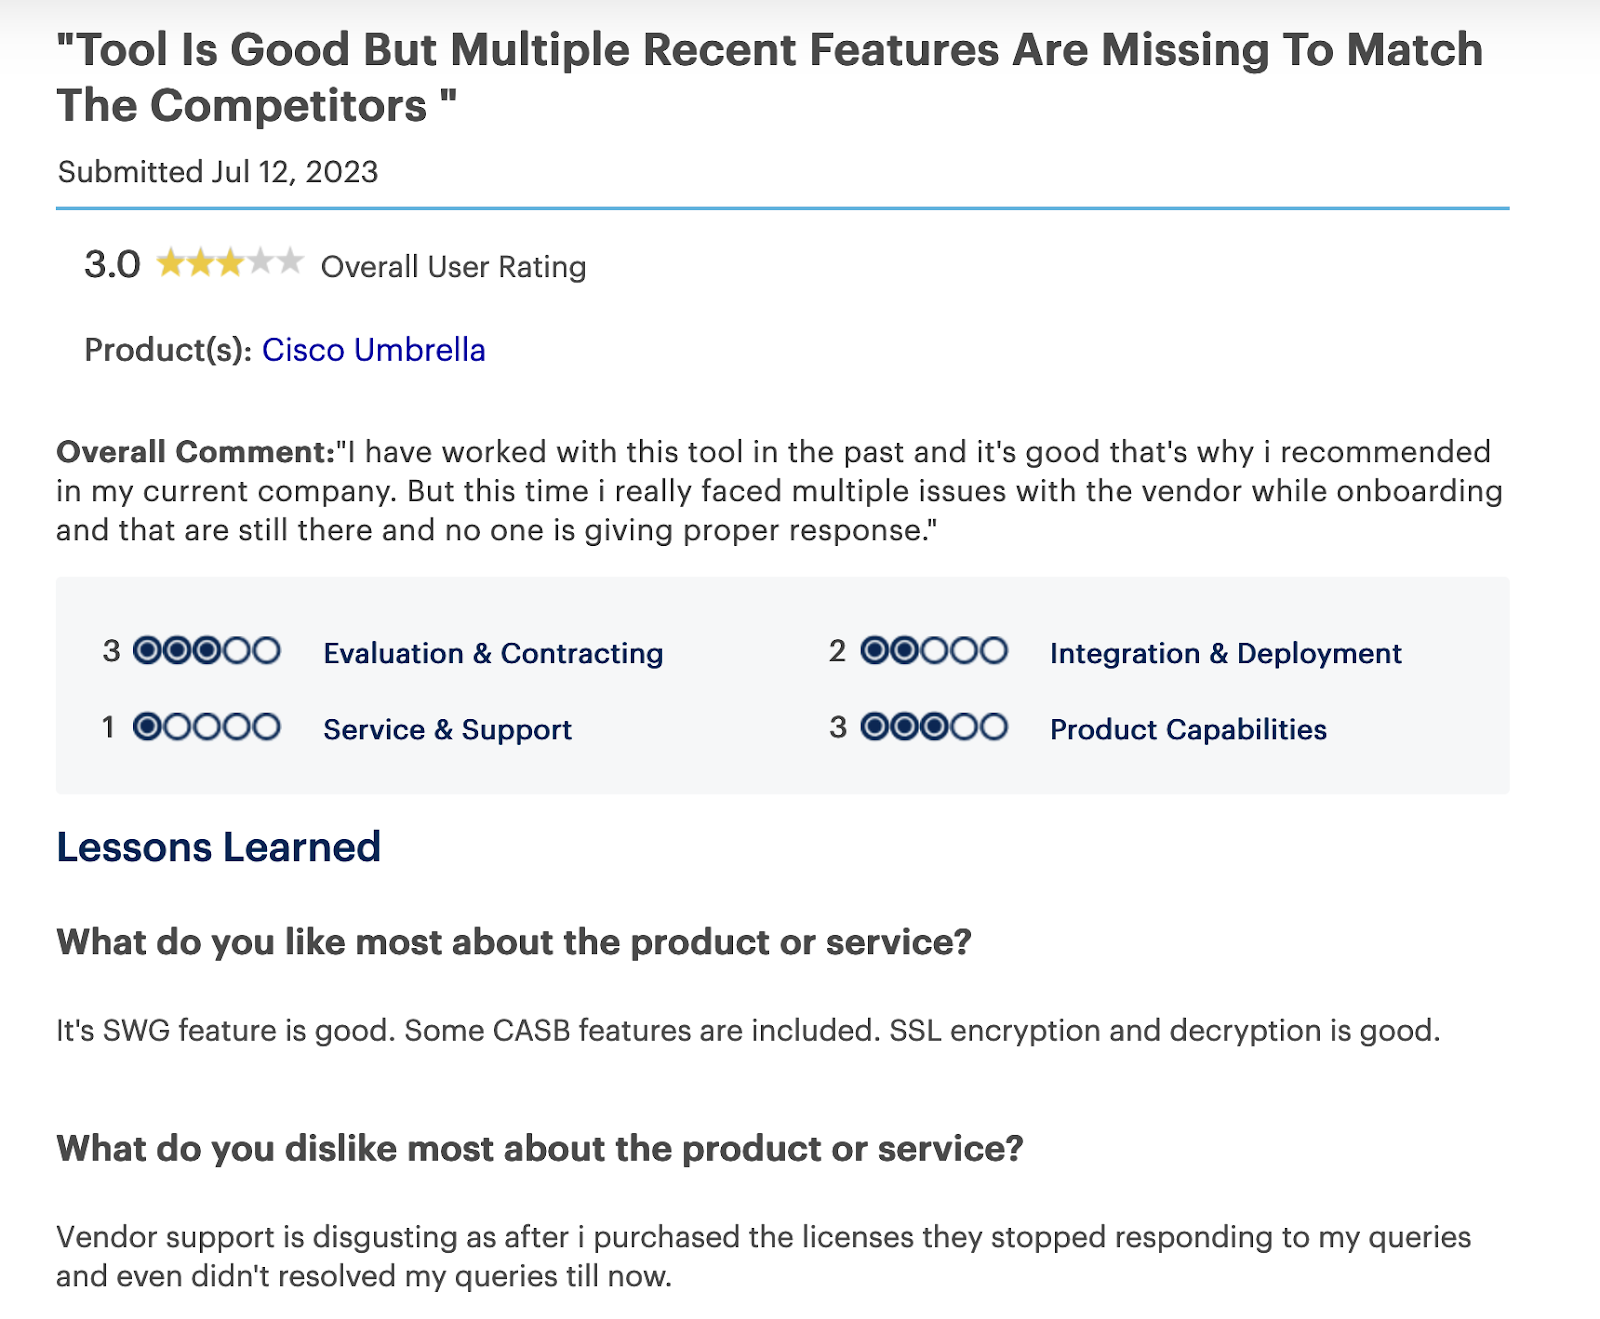Click the 3.0 overall rating number
This screenshot has height=1319, width=1600.
pos(112,265)
